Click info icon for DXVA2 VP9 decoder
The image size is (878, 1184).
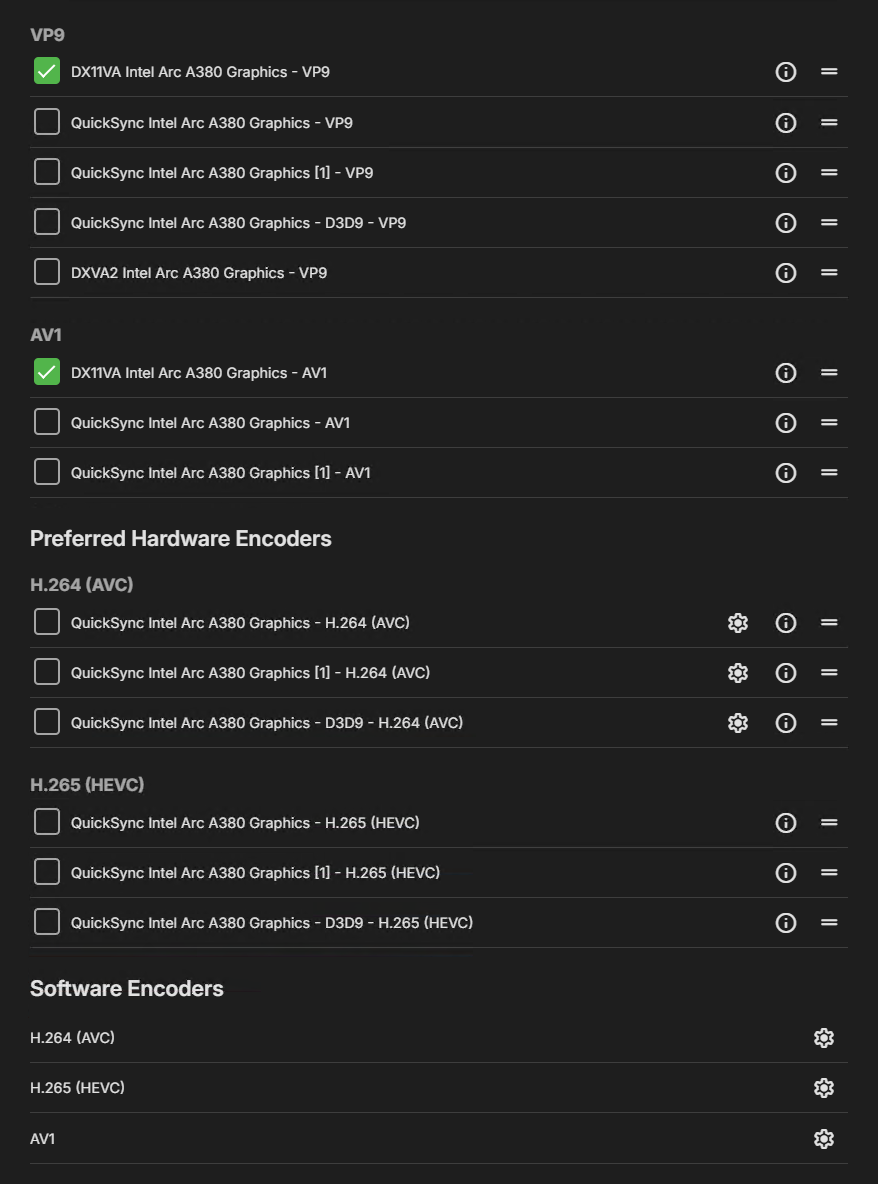coord(786,273)
